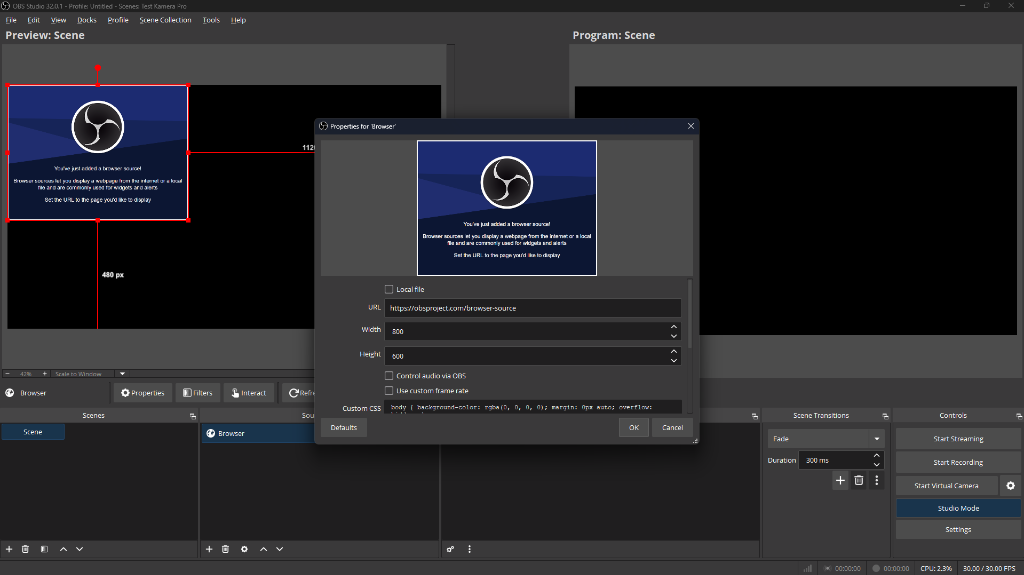Open audio mixer three-dot menu
Image resolution: width=1024 pixels, height=575 pixels.
tap(470, 550)
